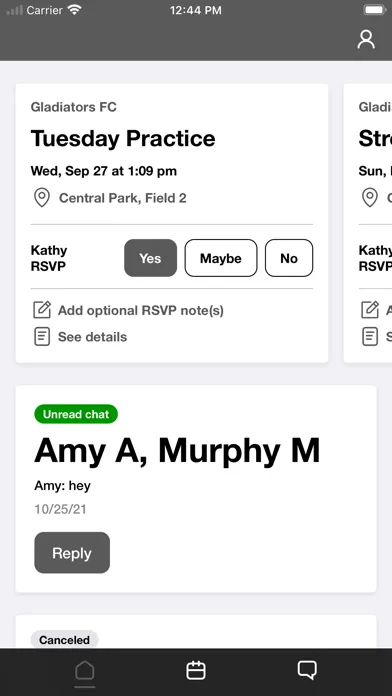Open the Tuesday Practice event title
The height and width of the screenshot is (696, 392).
pos(123,138)
